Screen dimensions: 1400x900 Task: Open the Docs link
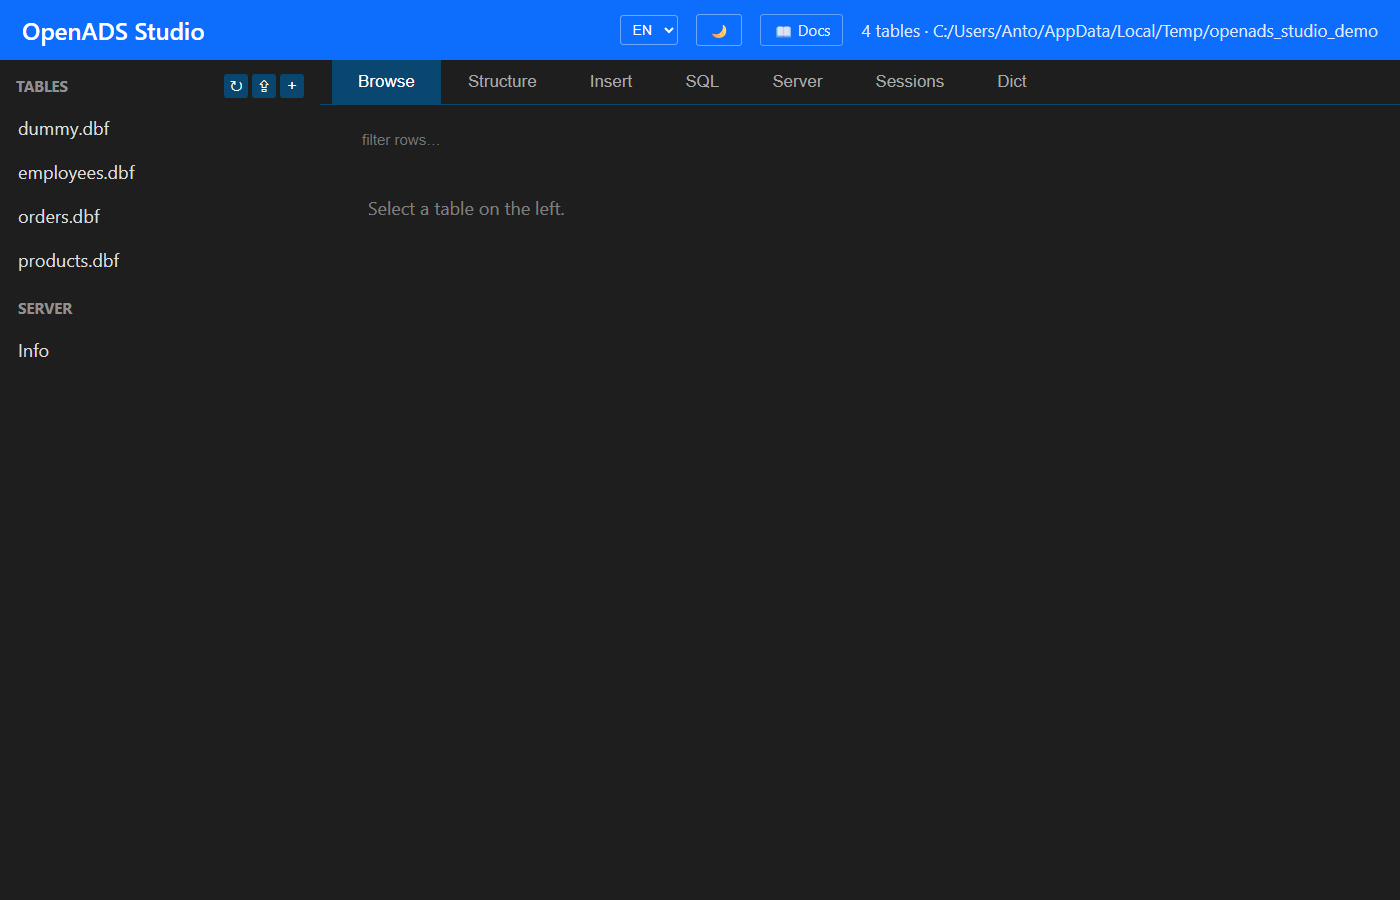coord(802,30)
